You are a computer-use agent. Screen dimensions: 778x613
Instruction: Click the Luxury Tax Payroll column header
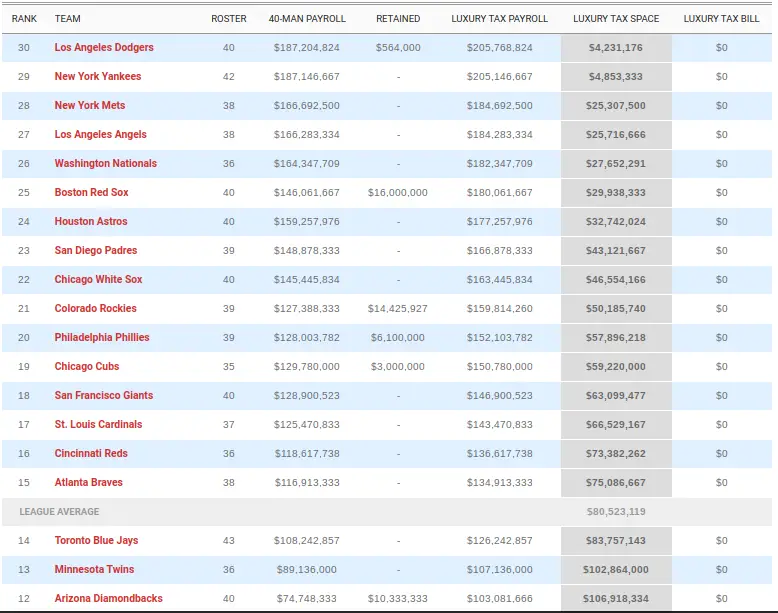click(500, 19)
